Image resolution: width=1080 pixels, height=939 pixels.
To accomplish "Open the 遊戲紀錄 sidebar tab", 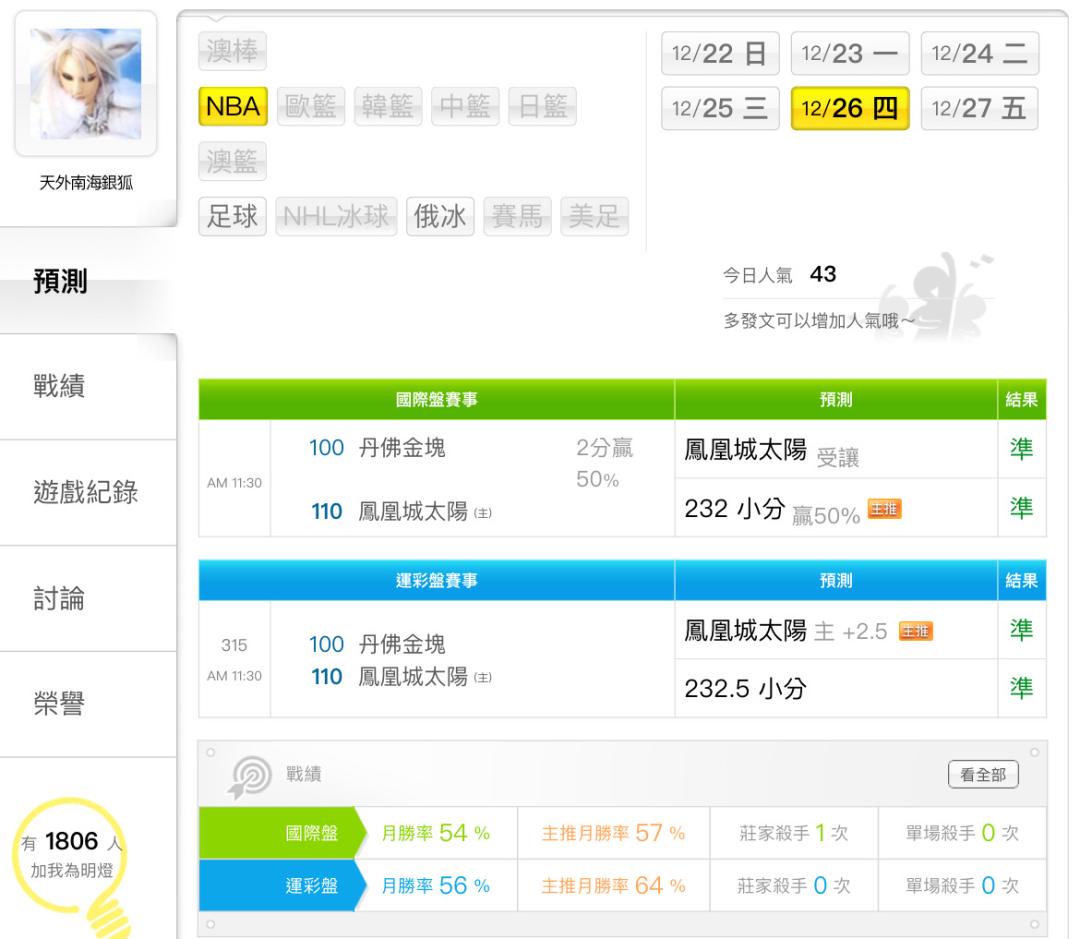I will point(88,492).
